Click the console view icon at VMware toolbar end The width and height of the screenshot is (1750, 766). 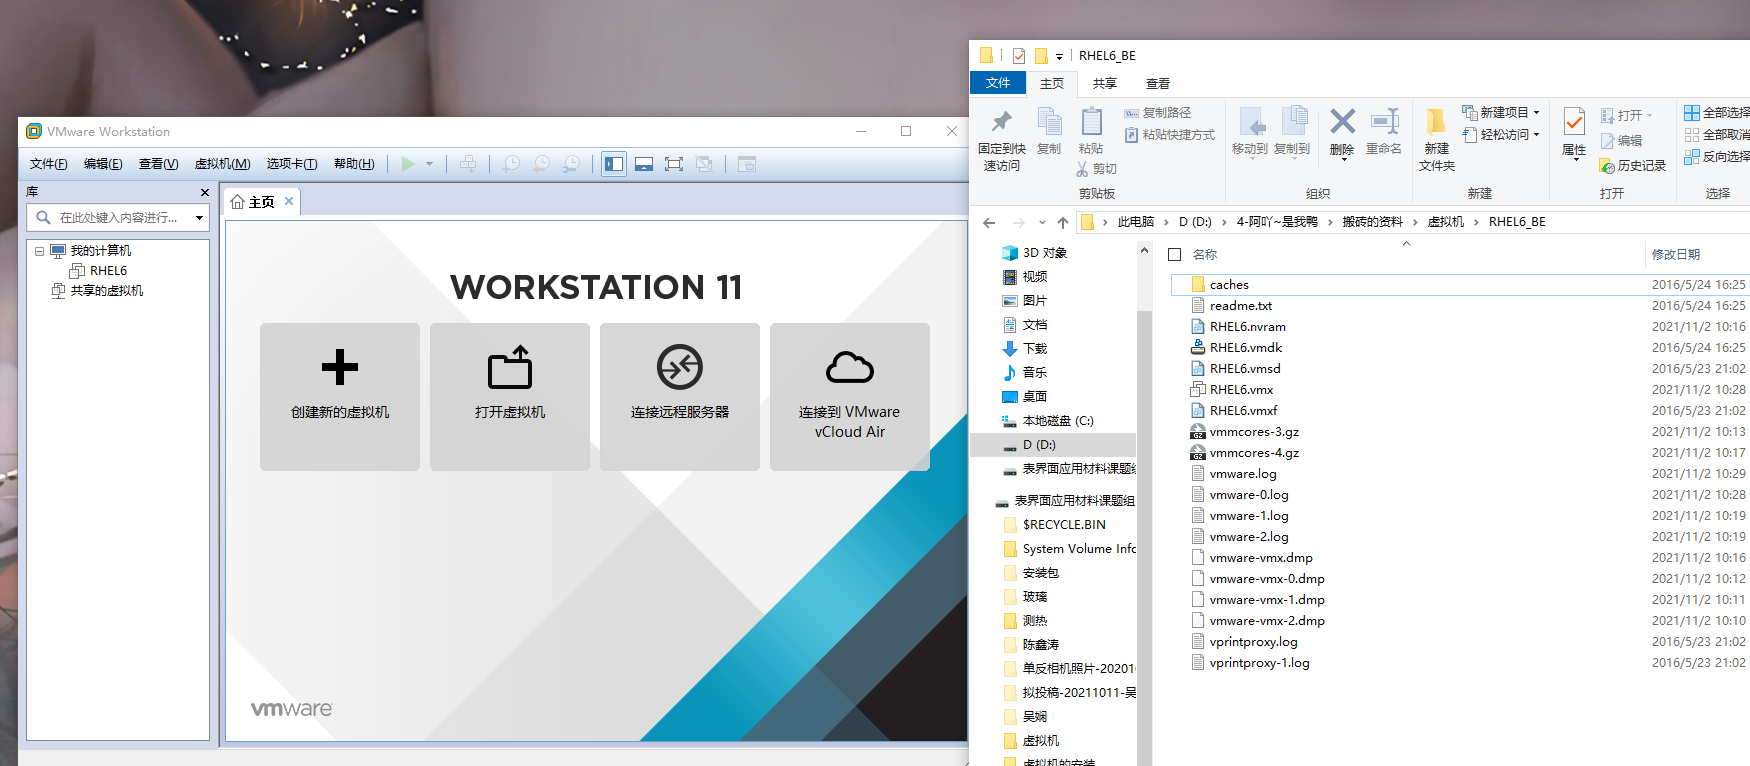pos(747,164)
